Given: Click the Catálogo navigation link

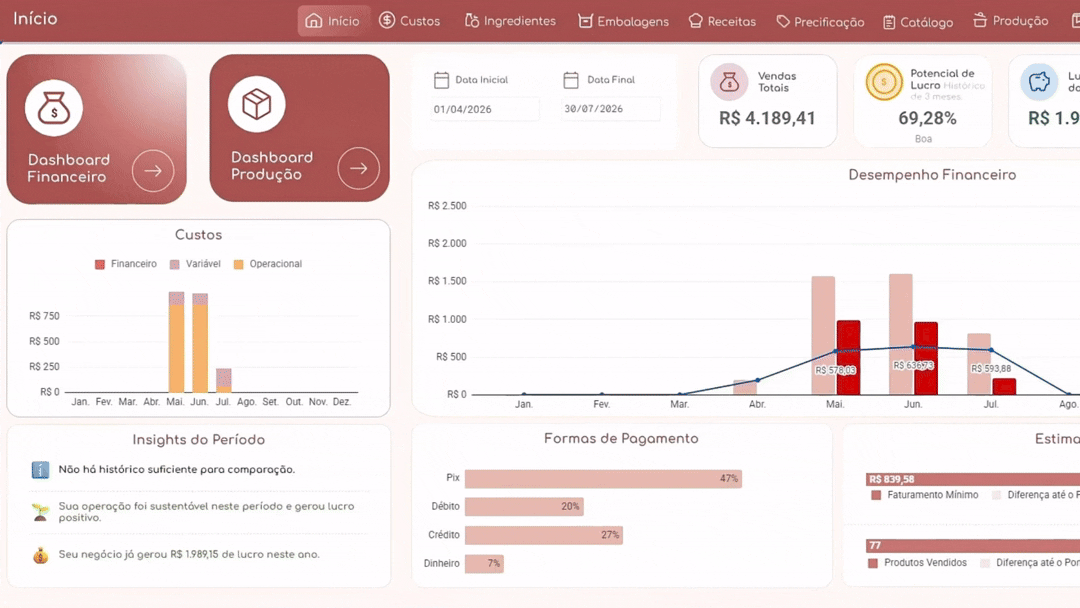Looking at the screenshot, I should pyautogui.click(x=917, y=23).
